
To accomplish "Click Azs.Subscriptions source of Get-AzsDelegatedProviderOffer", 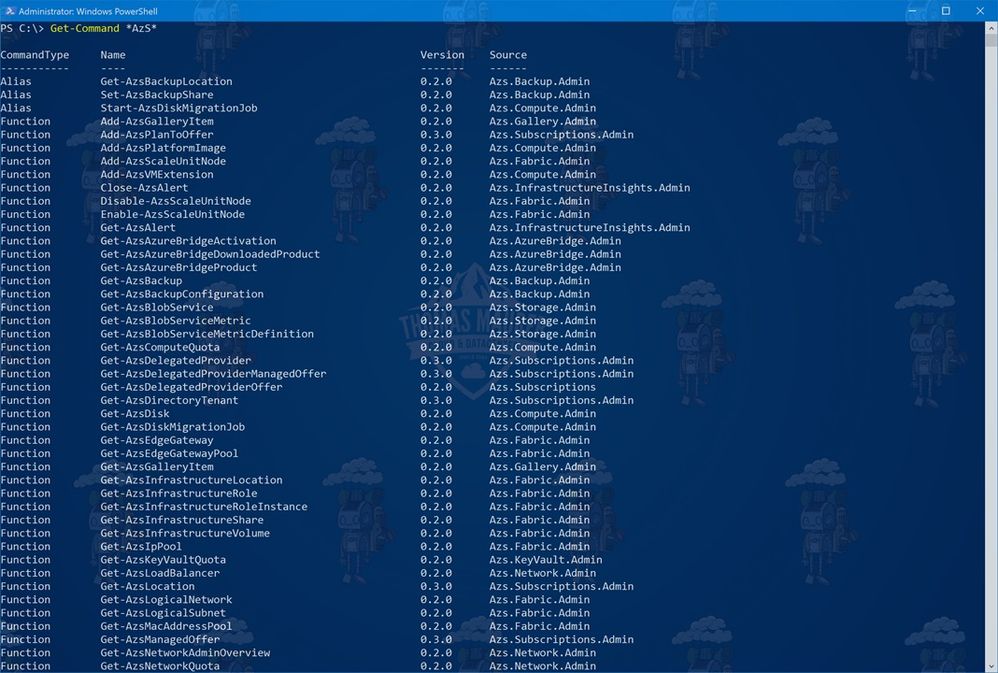I will [542, 387].
